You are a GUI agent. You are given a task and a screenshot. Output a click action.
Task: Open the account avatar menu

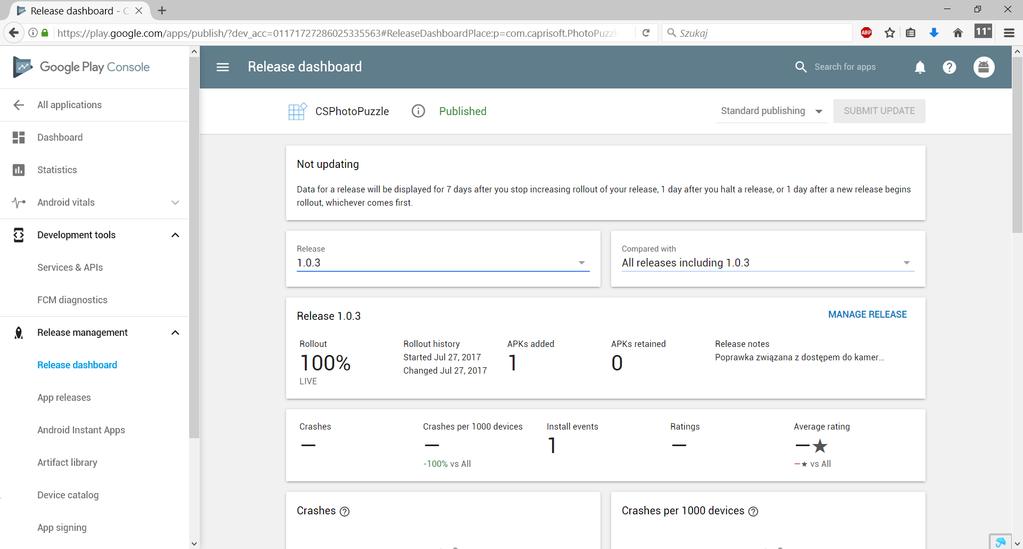click(984, 67)
